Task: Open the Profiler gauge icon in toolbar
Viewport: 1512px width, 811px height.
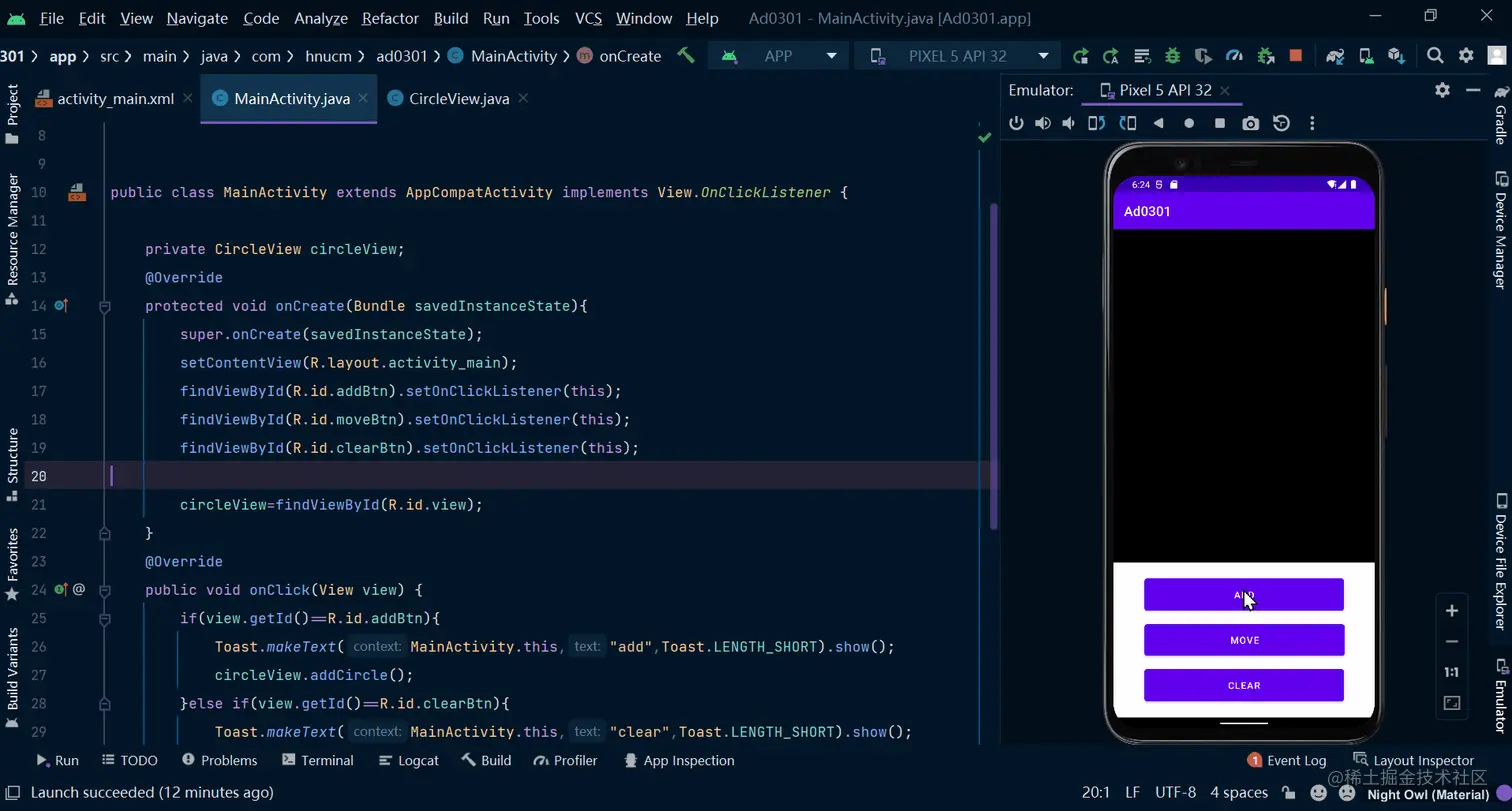Action: (1234, 56)
